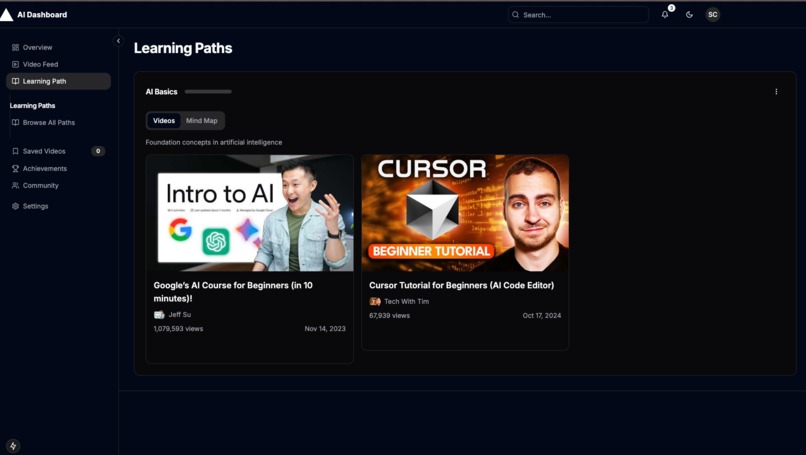806x455 pixels.
Task: Click the Oct 17, 2024 date
Action: coord(542,316)
